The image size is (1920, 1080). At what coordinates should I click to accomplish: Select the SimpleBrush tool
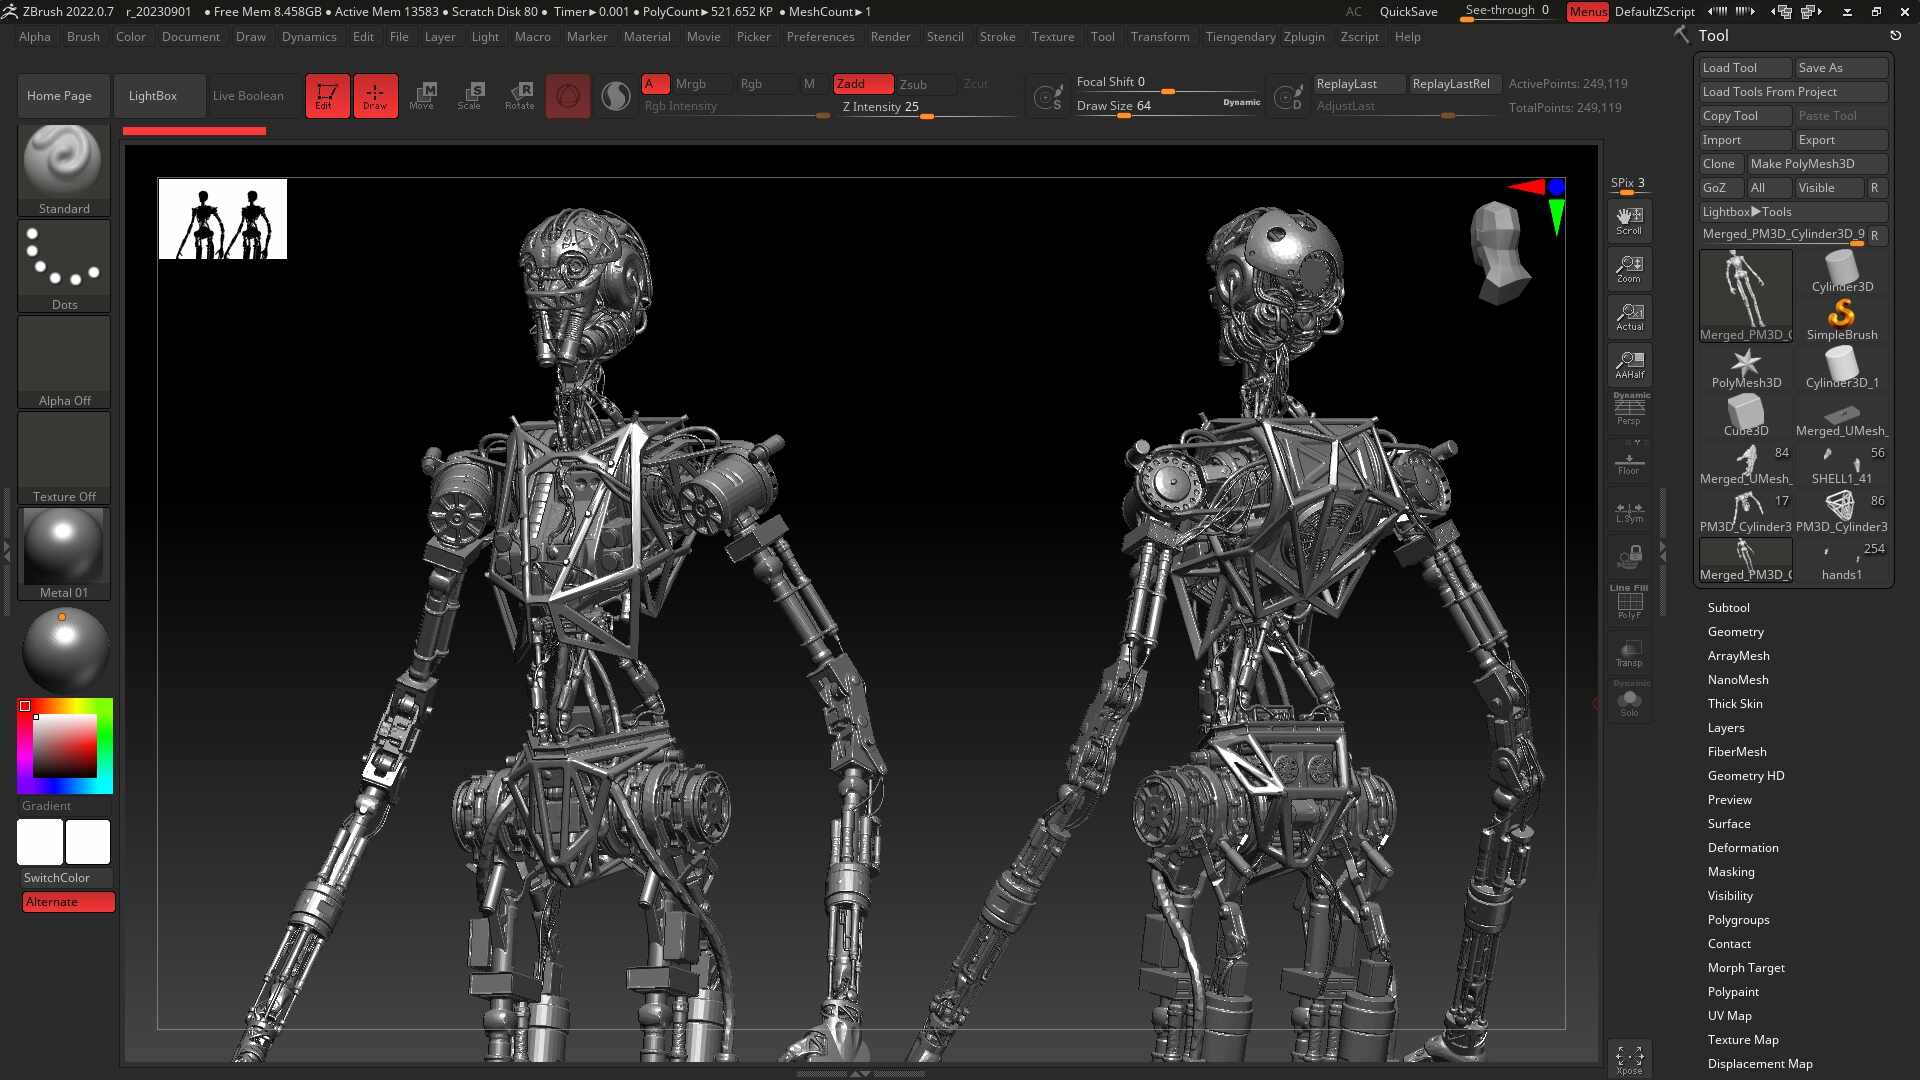[1842, 320]
